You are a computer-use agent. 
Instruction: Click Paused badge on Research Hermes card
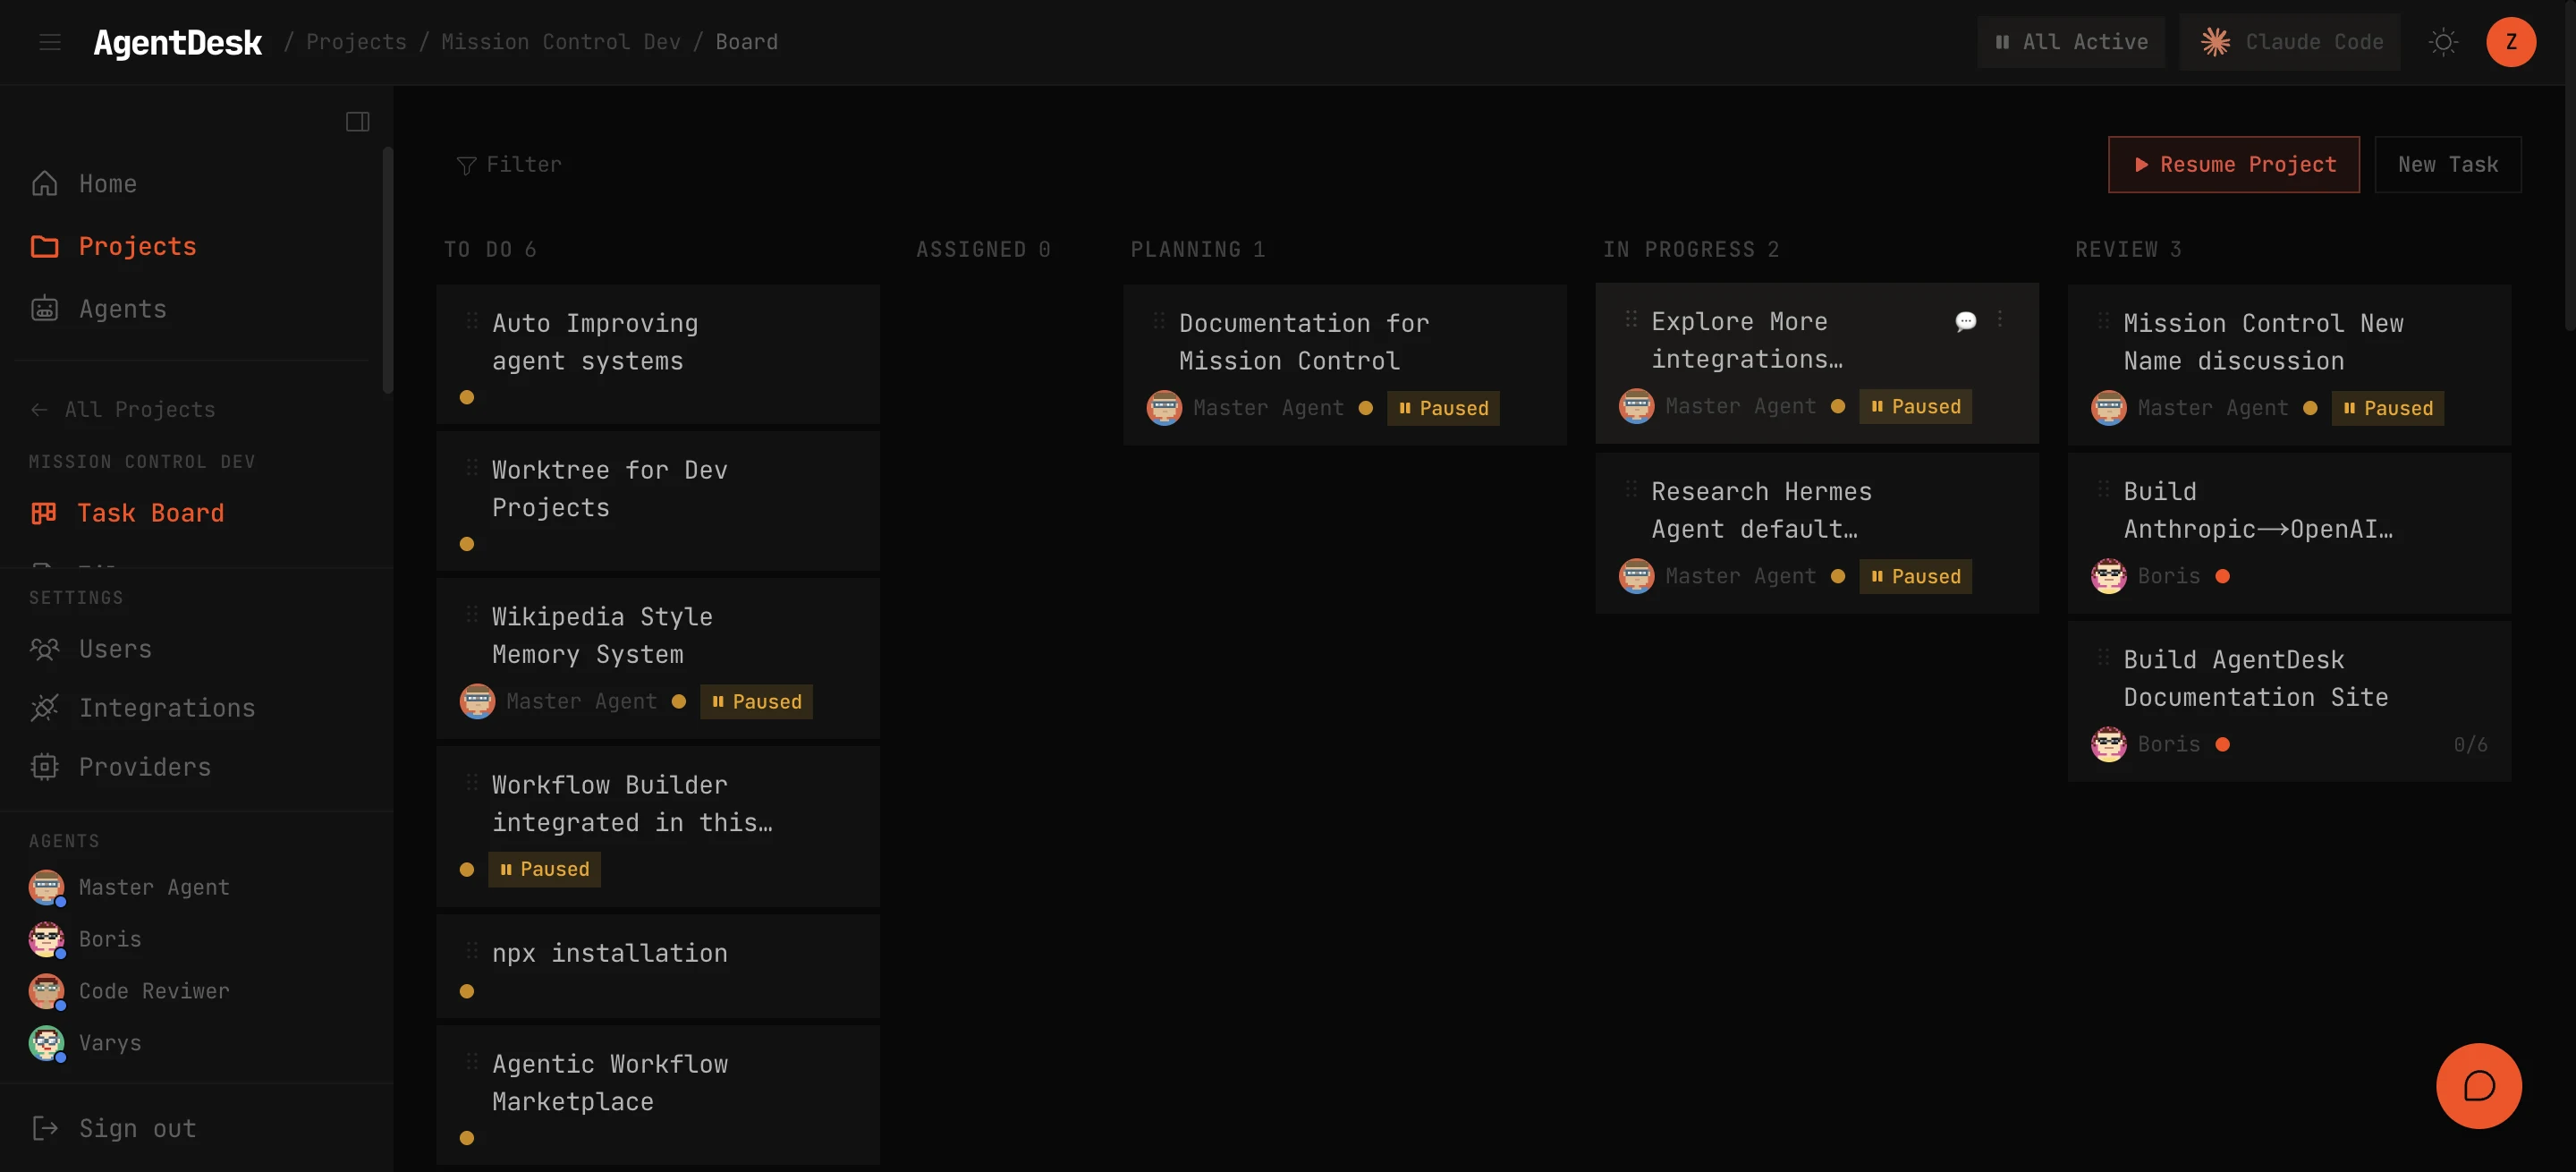point(1915,576)
